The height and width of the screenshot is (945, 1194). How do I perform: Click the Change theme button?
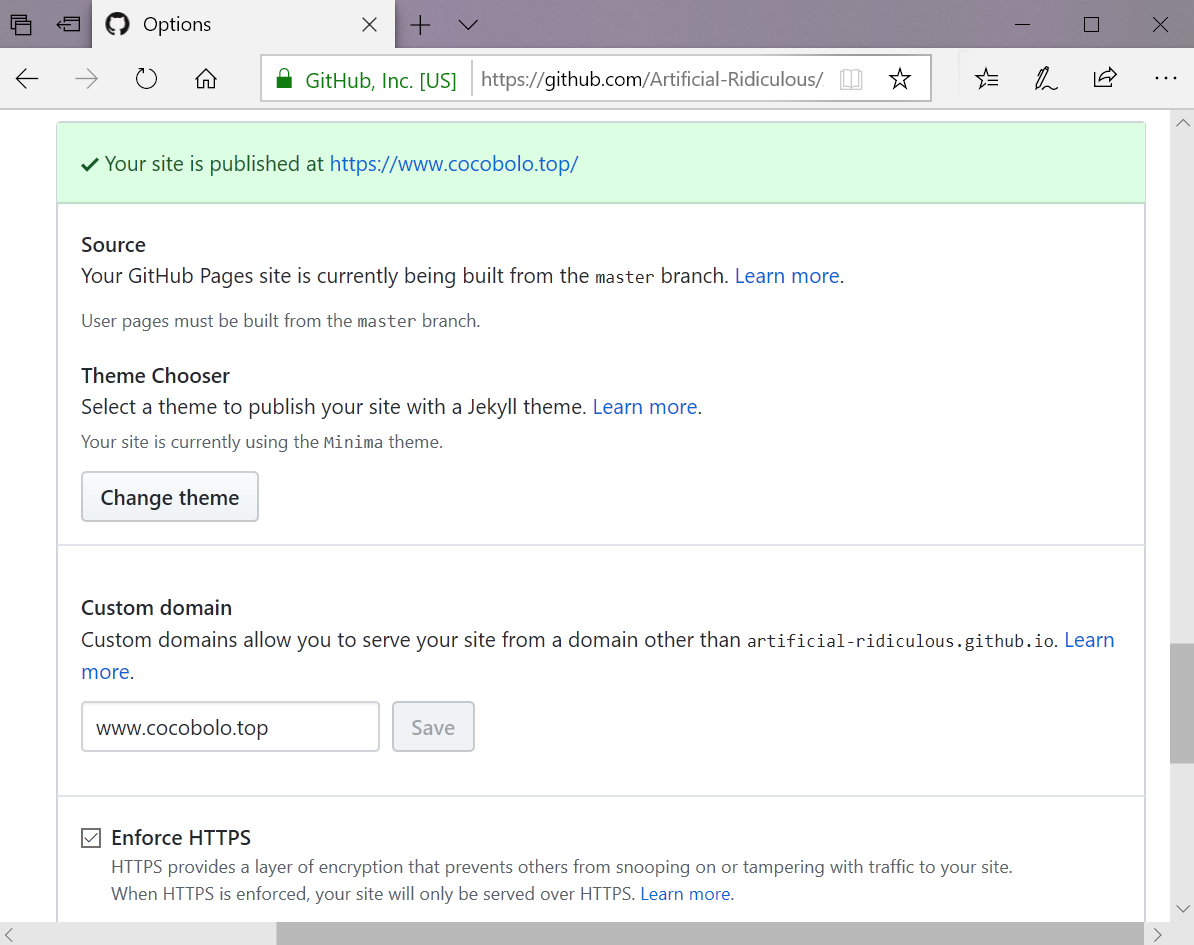point(170,496)
